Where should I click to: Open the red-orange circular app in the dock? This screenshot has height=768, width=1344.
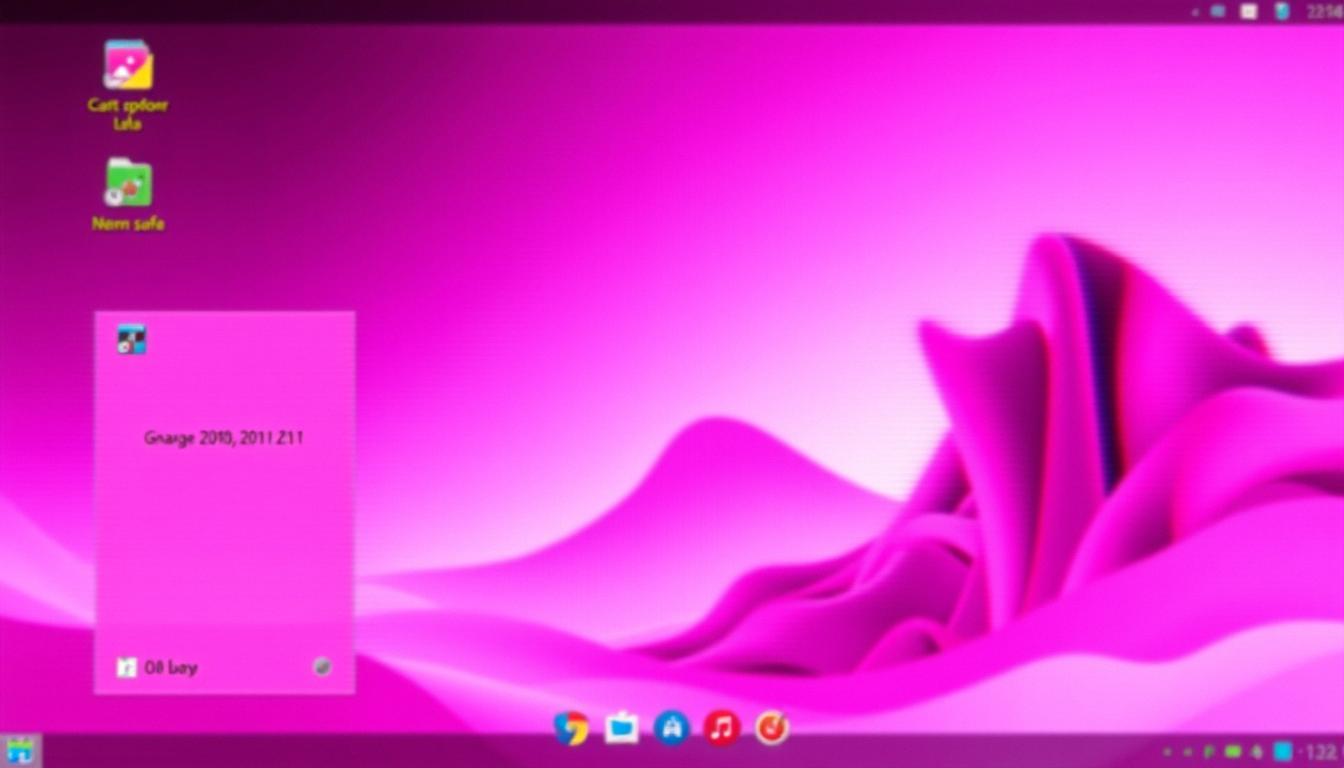pos(771,728)
